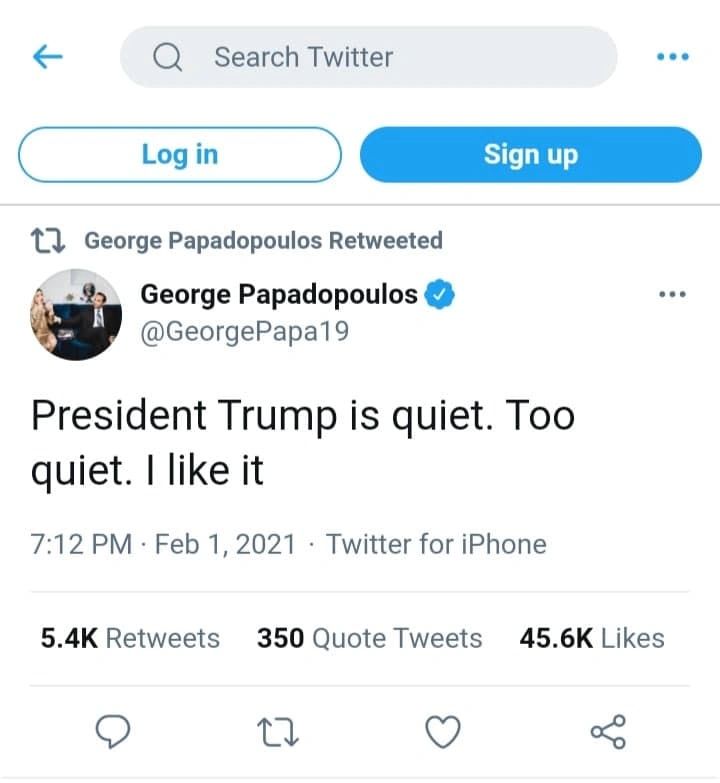View the 350 Quote Tweets list
The image size is (720, 783).
369,638
